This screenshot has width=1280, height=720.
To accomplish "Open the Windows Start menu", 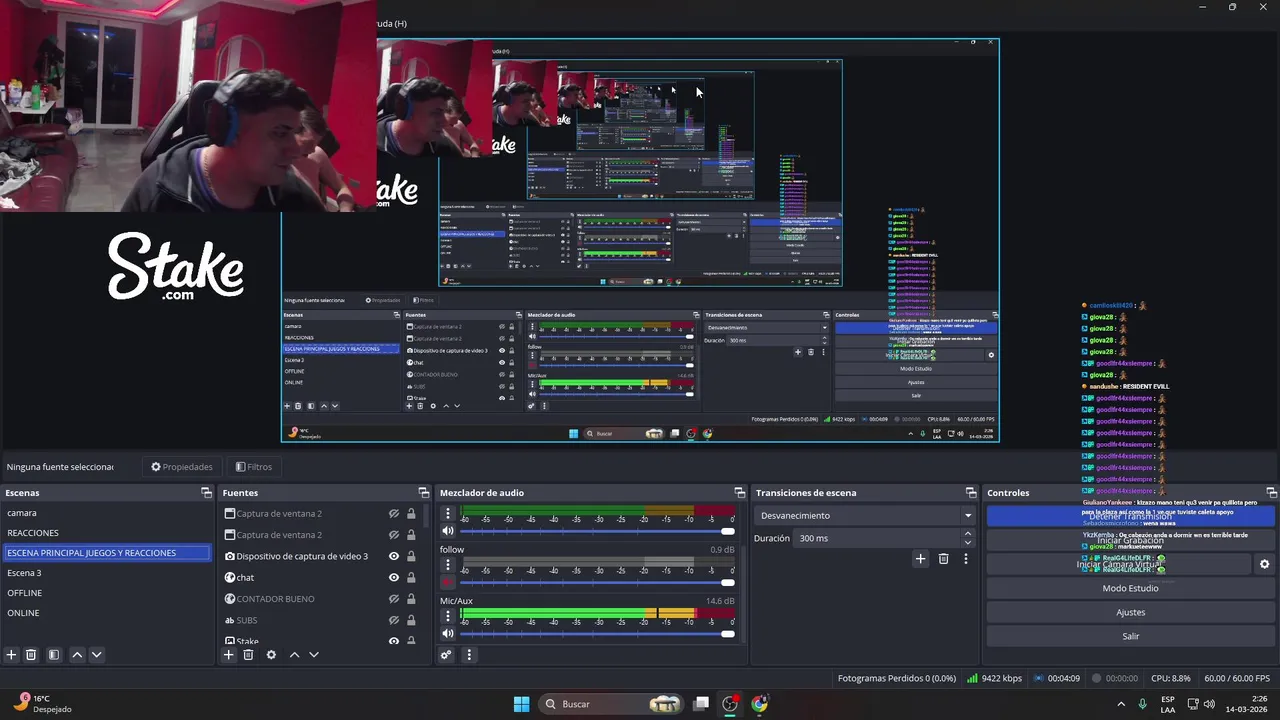I will click(521, 704).
